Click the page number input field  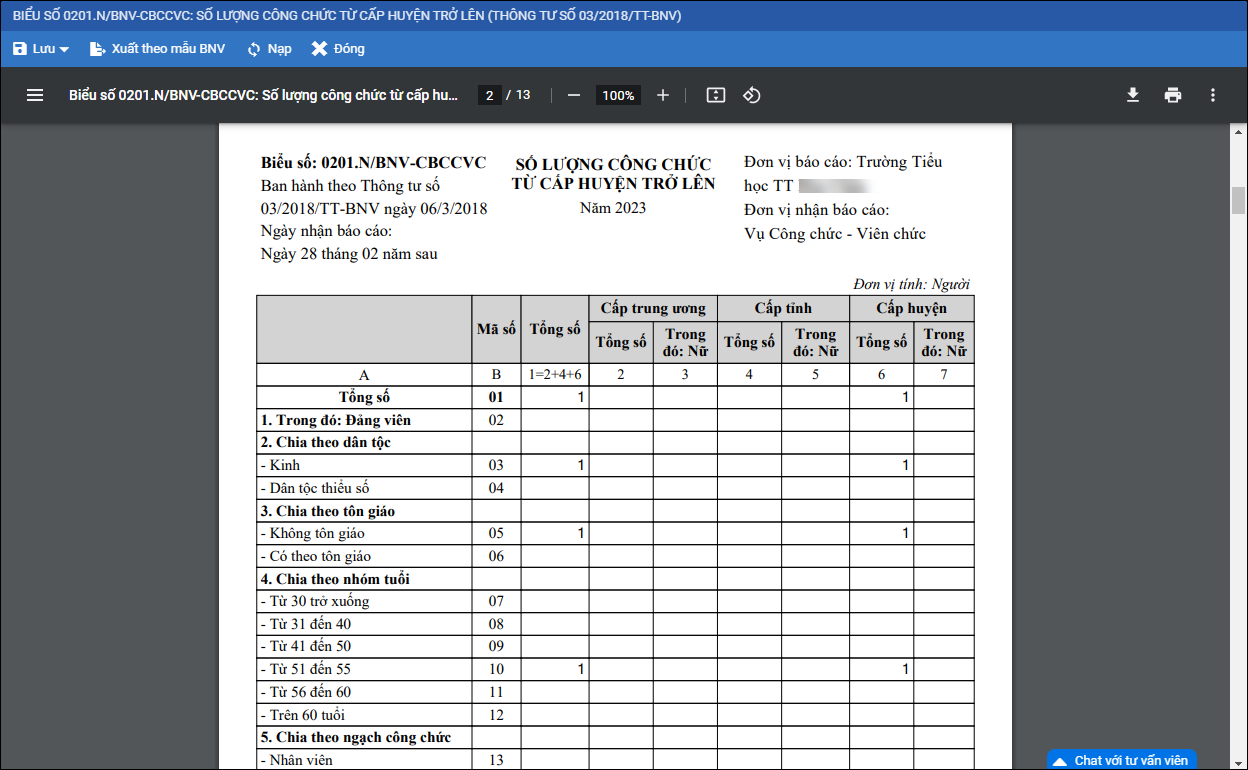click(x=489, y=95)
